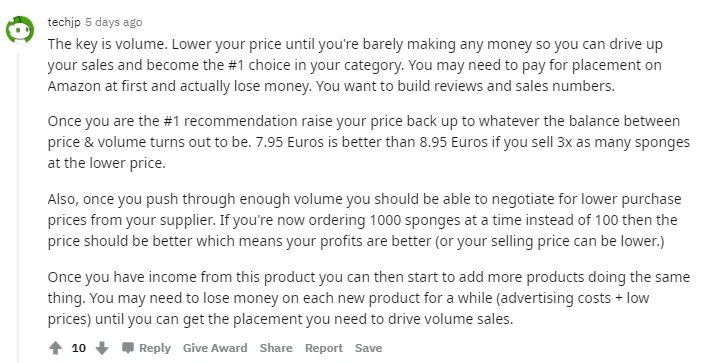This screenshot has width=715, height=363.
Task: Click the "5 days ago" timestamp
Action: 114,22
